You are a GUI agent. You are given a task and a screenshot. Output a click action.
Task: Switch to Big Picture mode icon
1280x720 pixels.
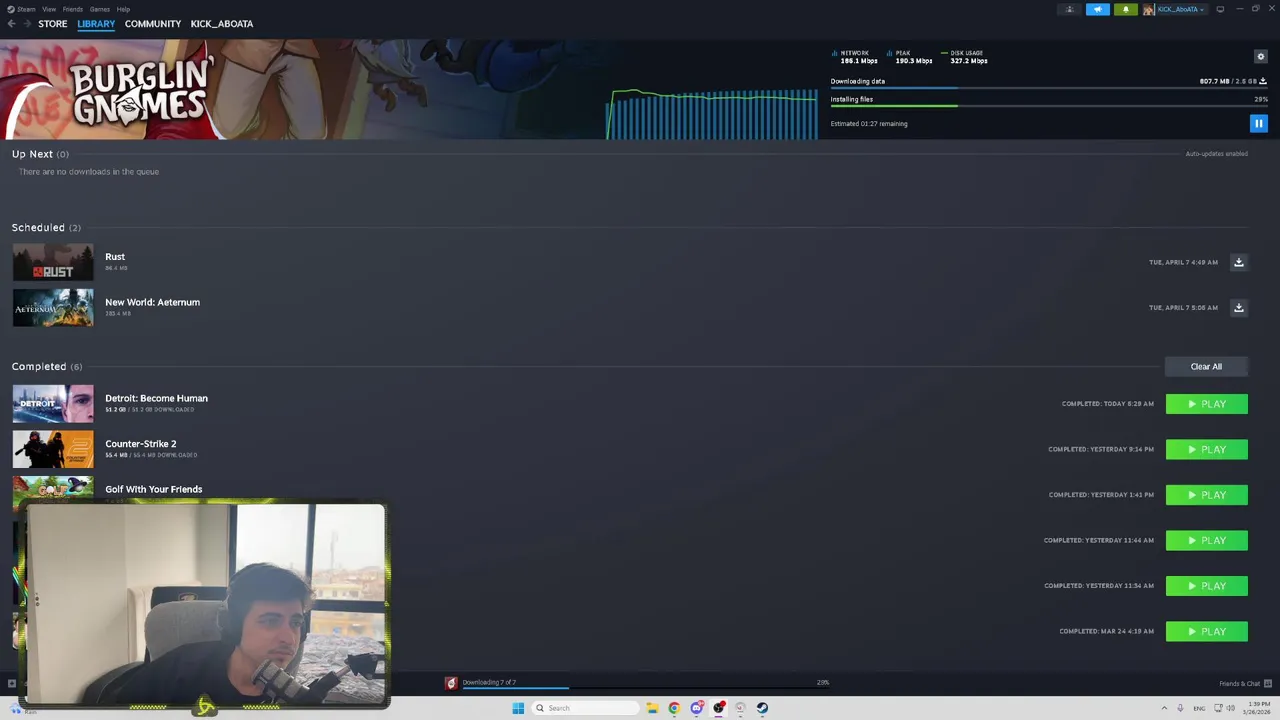(1220, 9)
